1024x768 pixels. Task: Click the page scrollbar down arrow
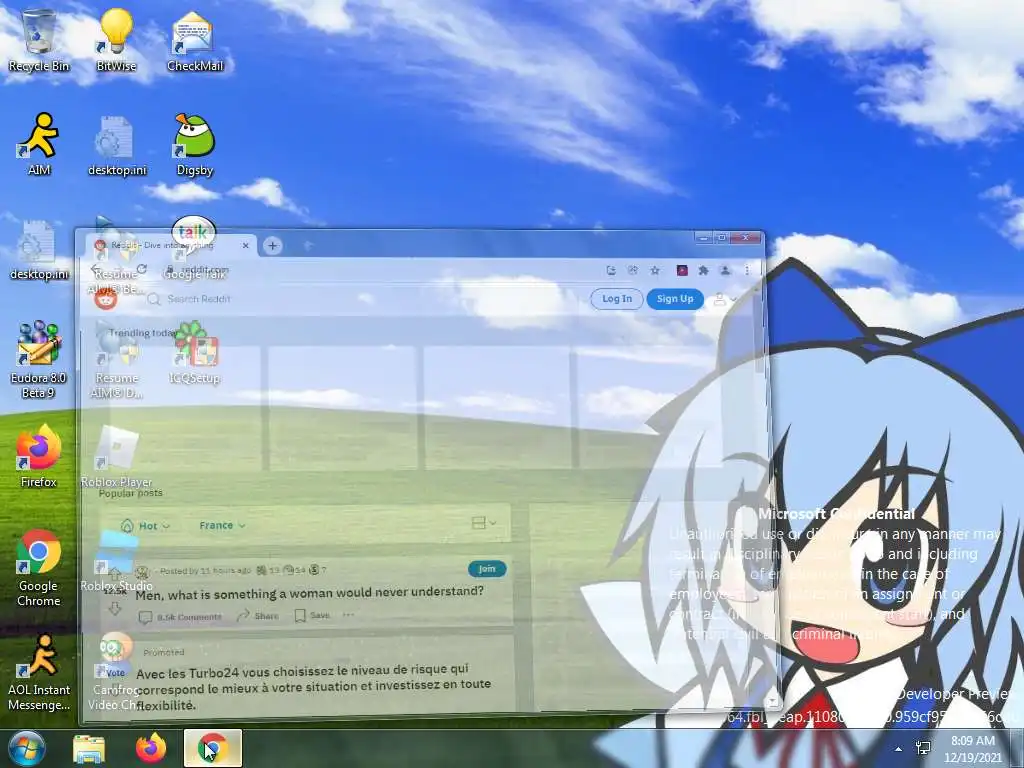(x=773, y=701)
